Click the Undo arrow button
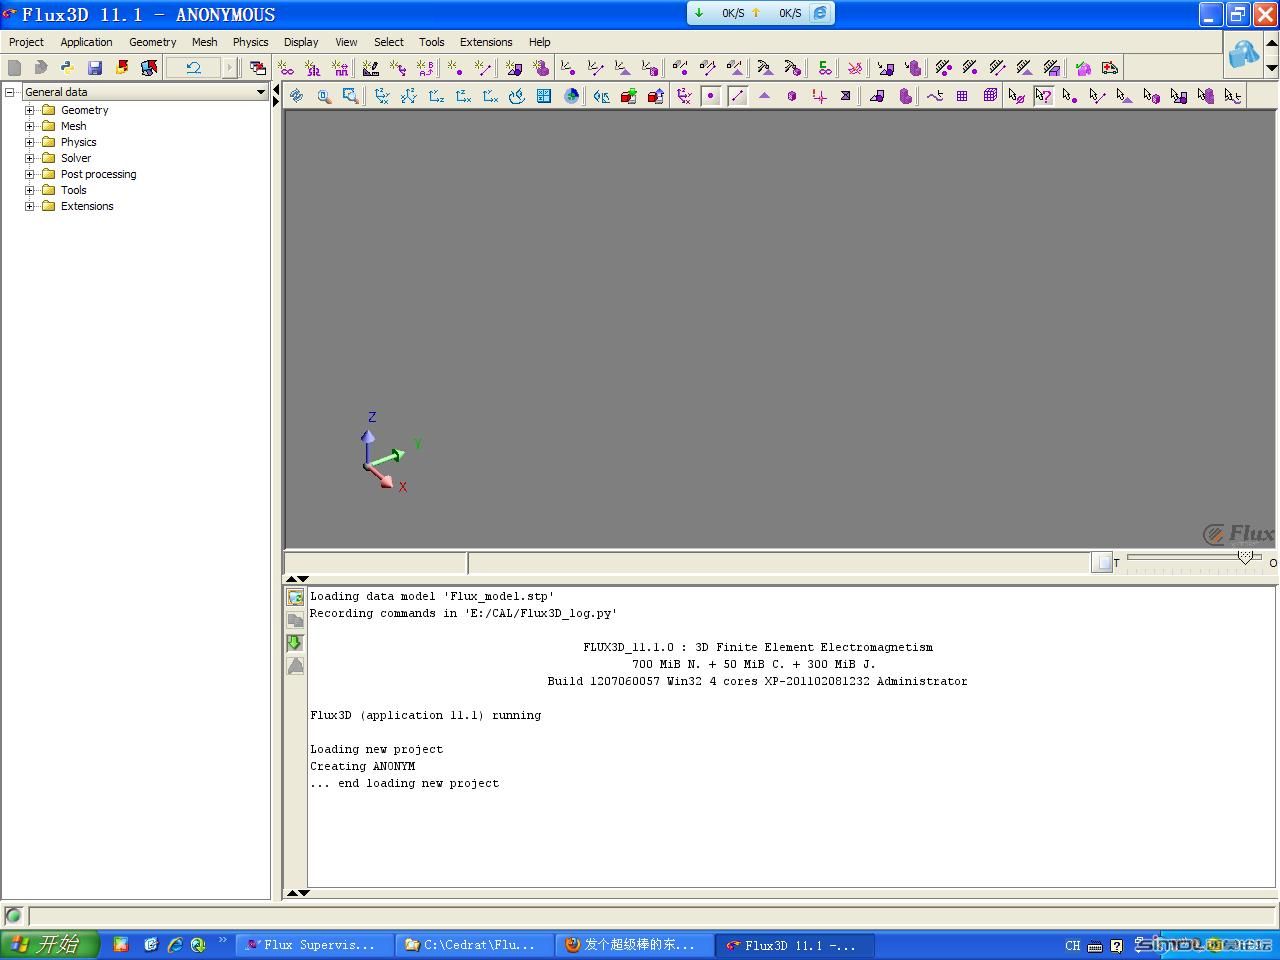 tap(193, 68)
